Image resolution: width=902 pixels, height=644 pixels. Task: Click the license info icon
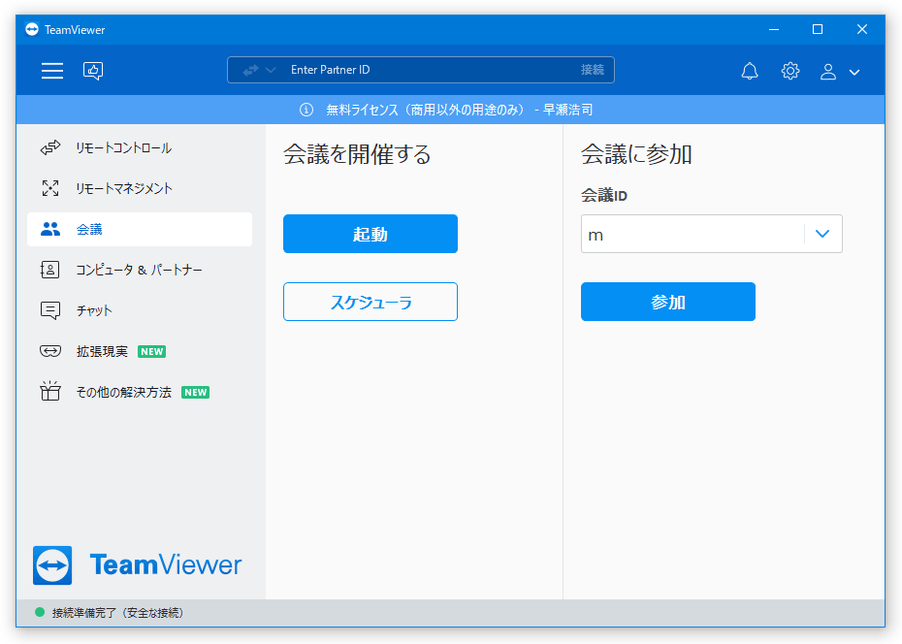306,109
